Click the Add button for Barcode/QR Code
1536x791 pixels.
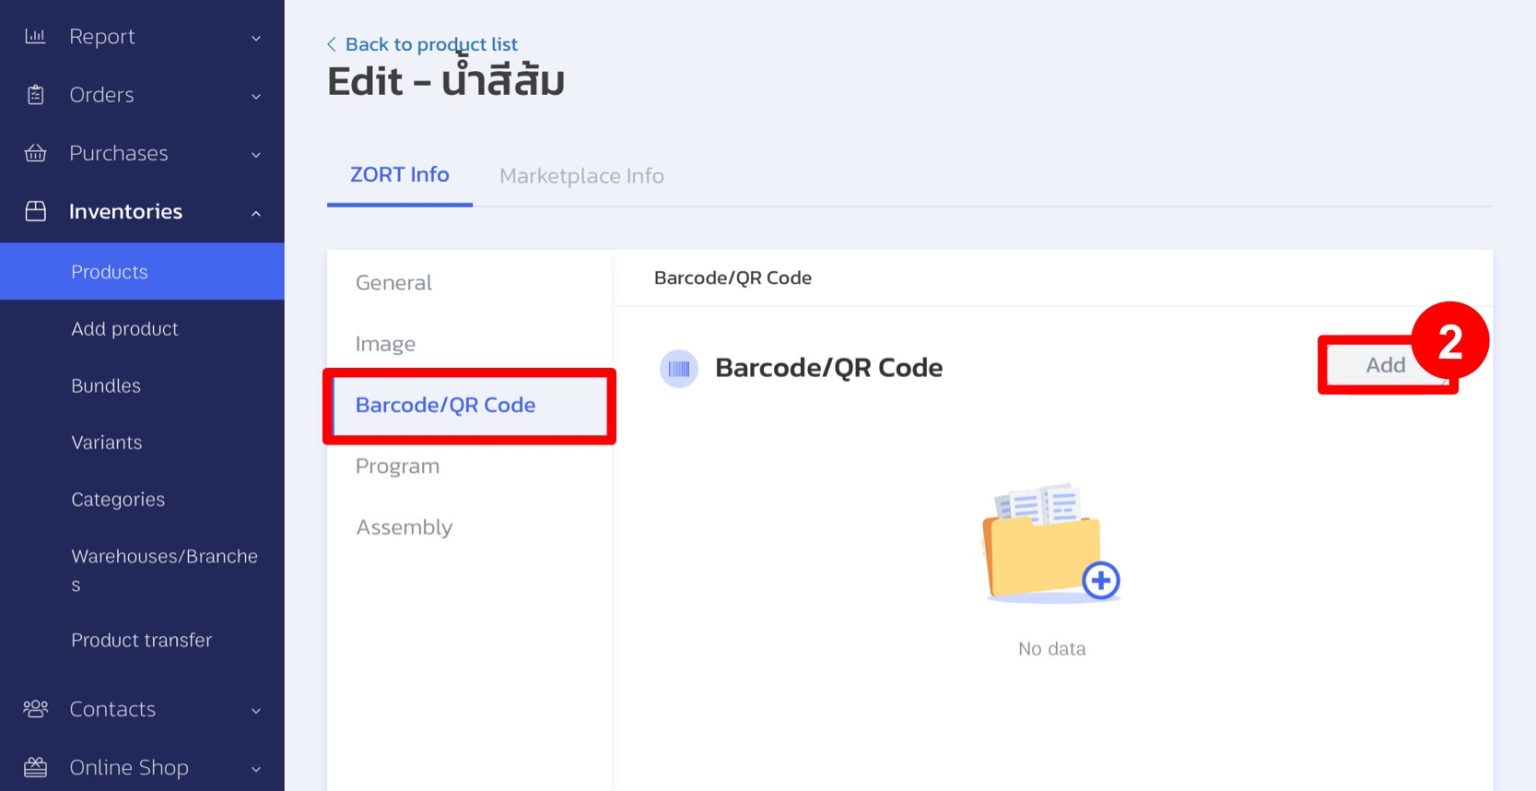tap(1386, 365)
